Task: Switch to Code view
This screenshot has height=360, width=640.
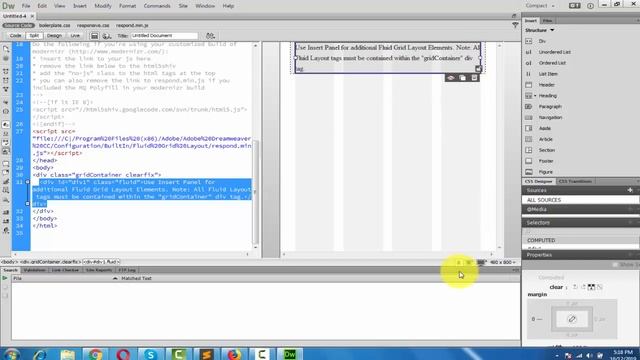Action: (16, 36)
